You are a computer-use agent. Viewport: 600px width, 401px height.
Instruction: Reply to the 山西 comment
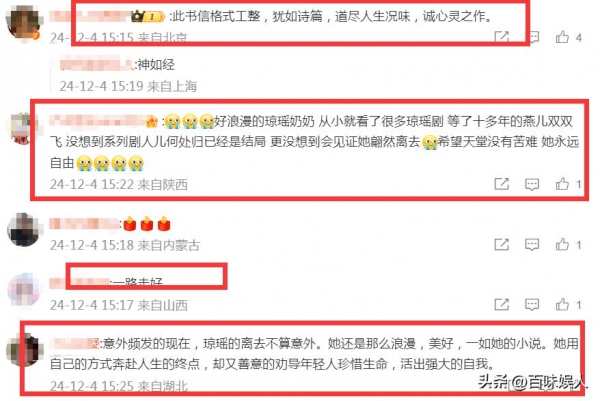point(532,305)
